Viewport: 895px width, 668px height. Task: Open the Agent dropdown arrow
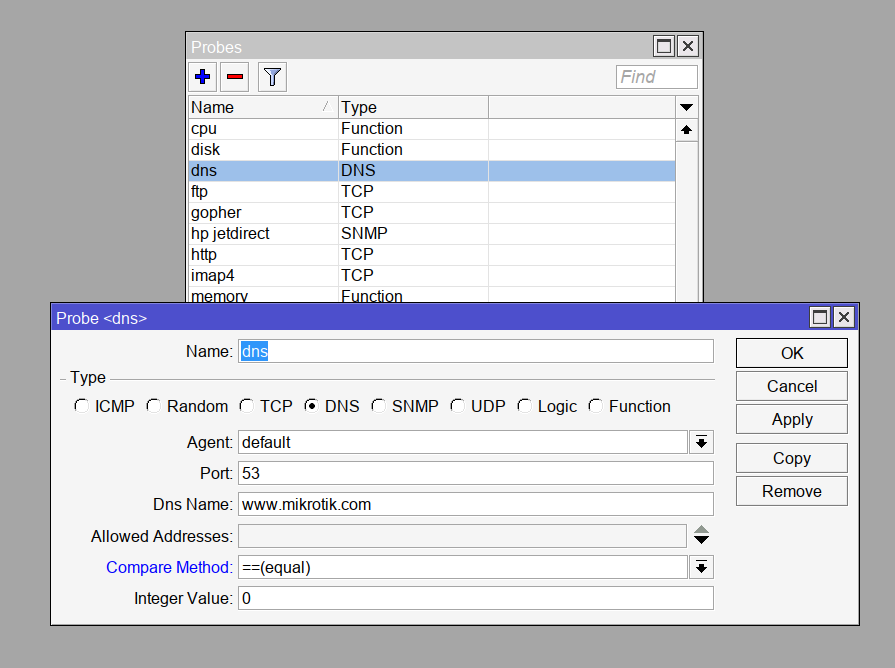pos(702,442)
